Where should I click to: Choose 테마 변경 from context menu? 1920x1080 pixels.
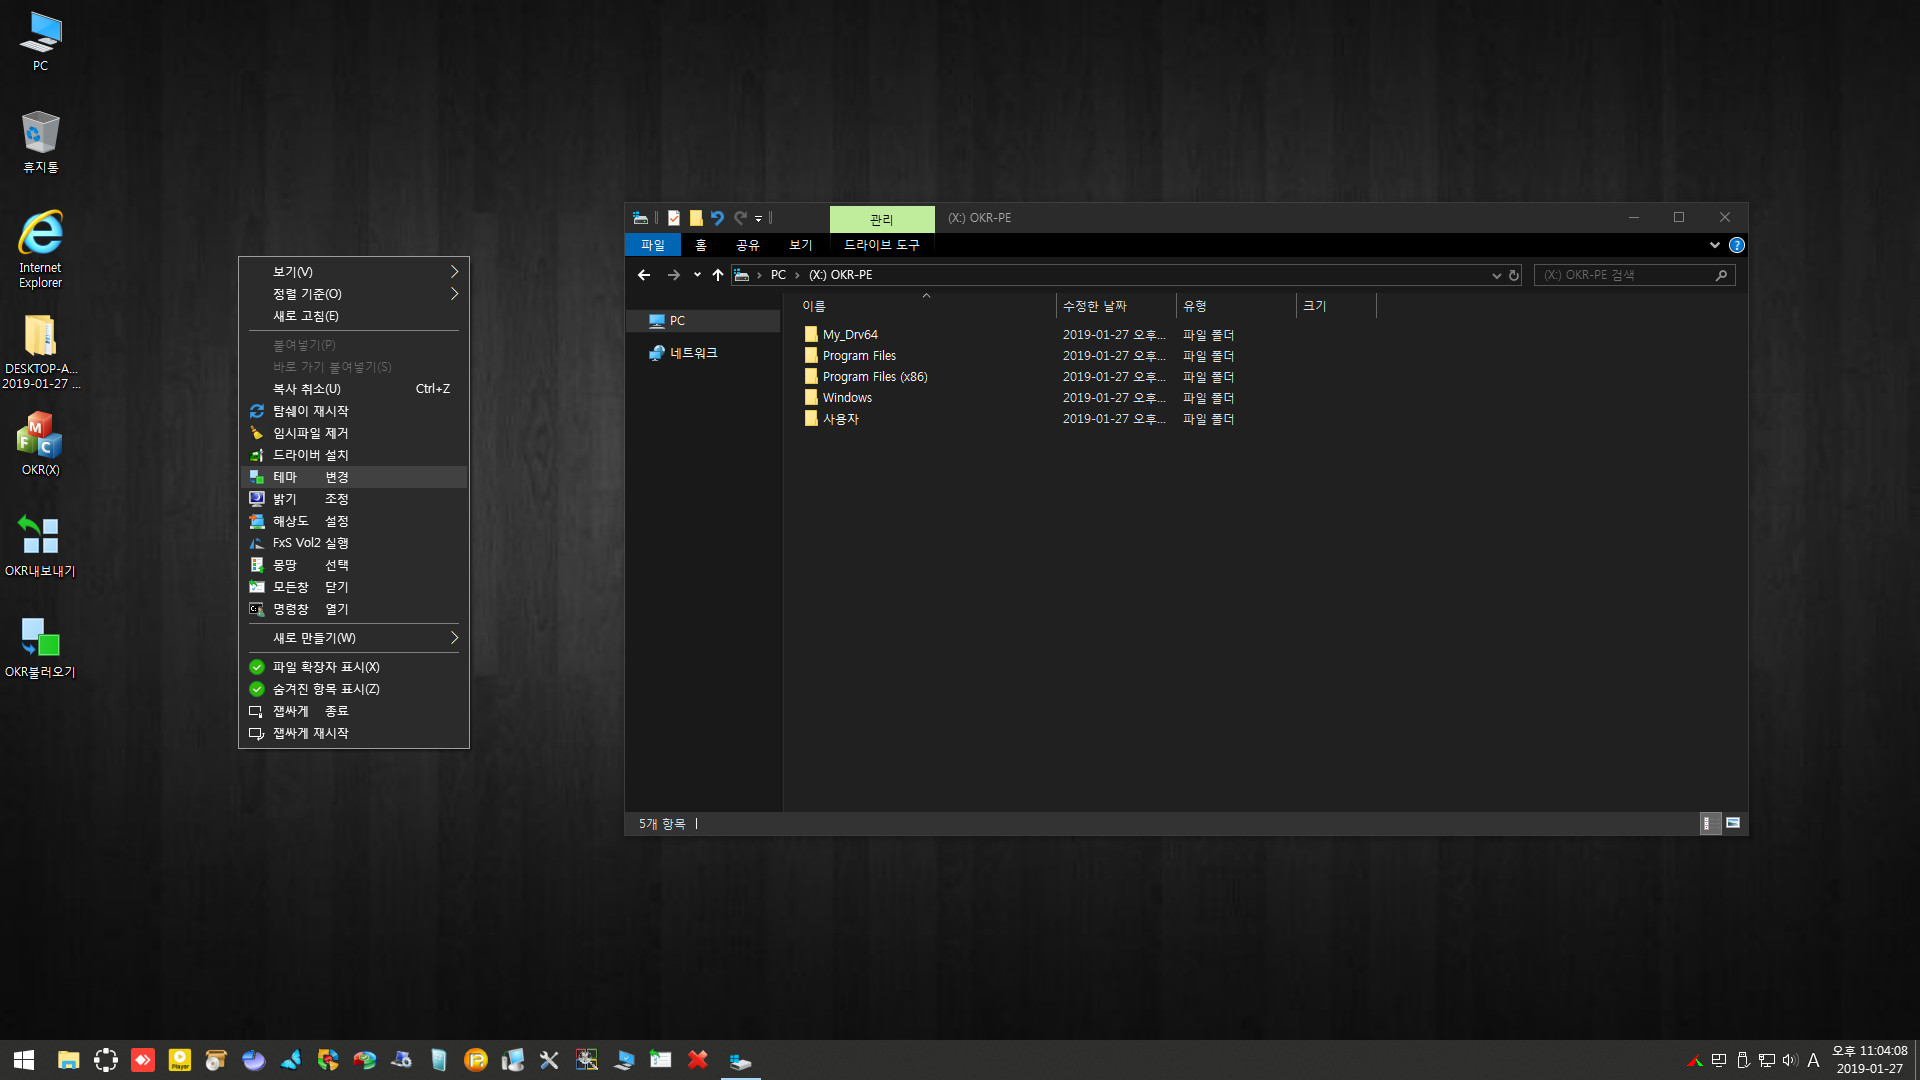coord(354,477)
